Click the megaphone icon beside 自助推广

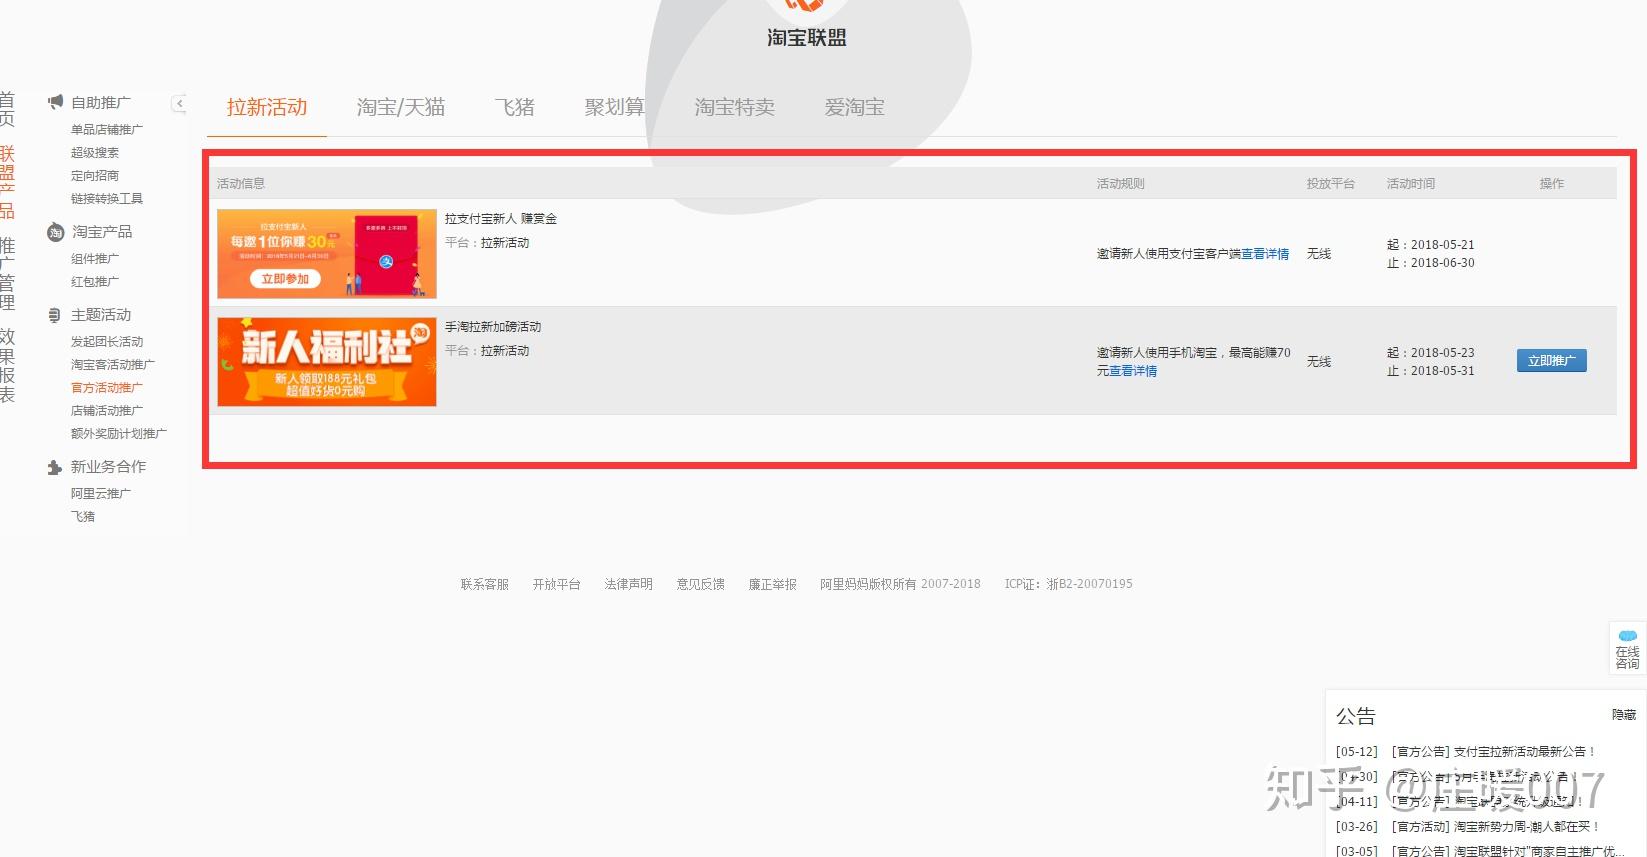[x=55, y=102]
